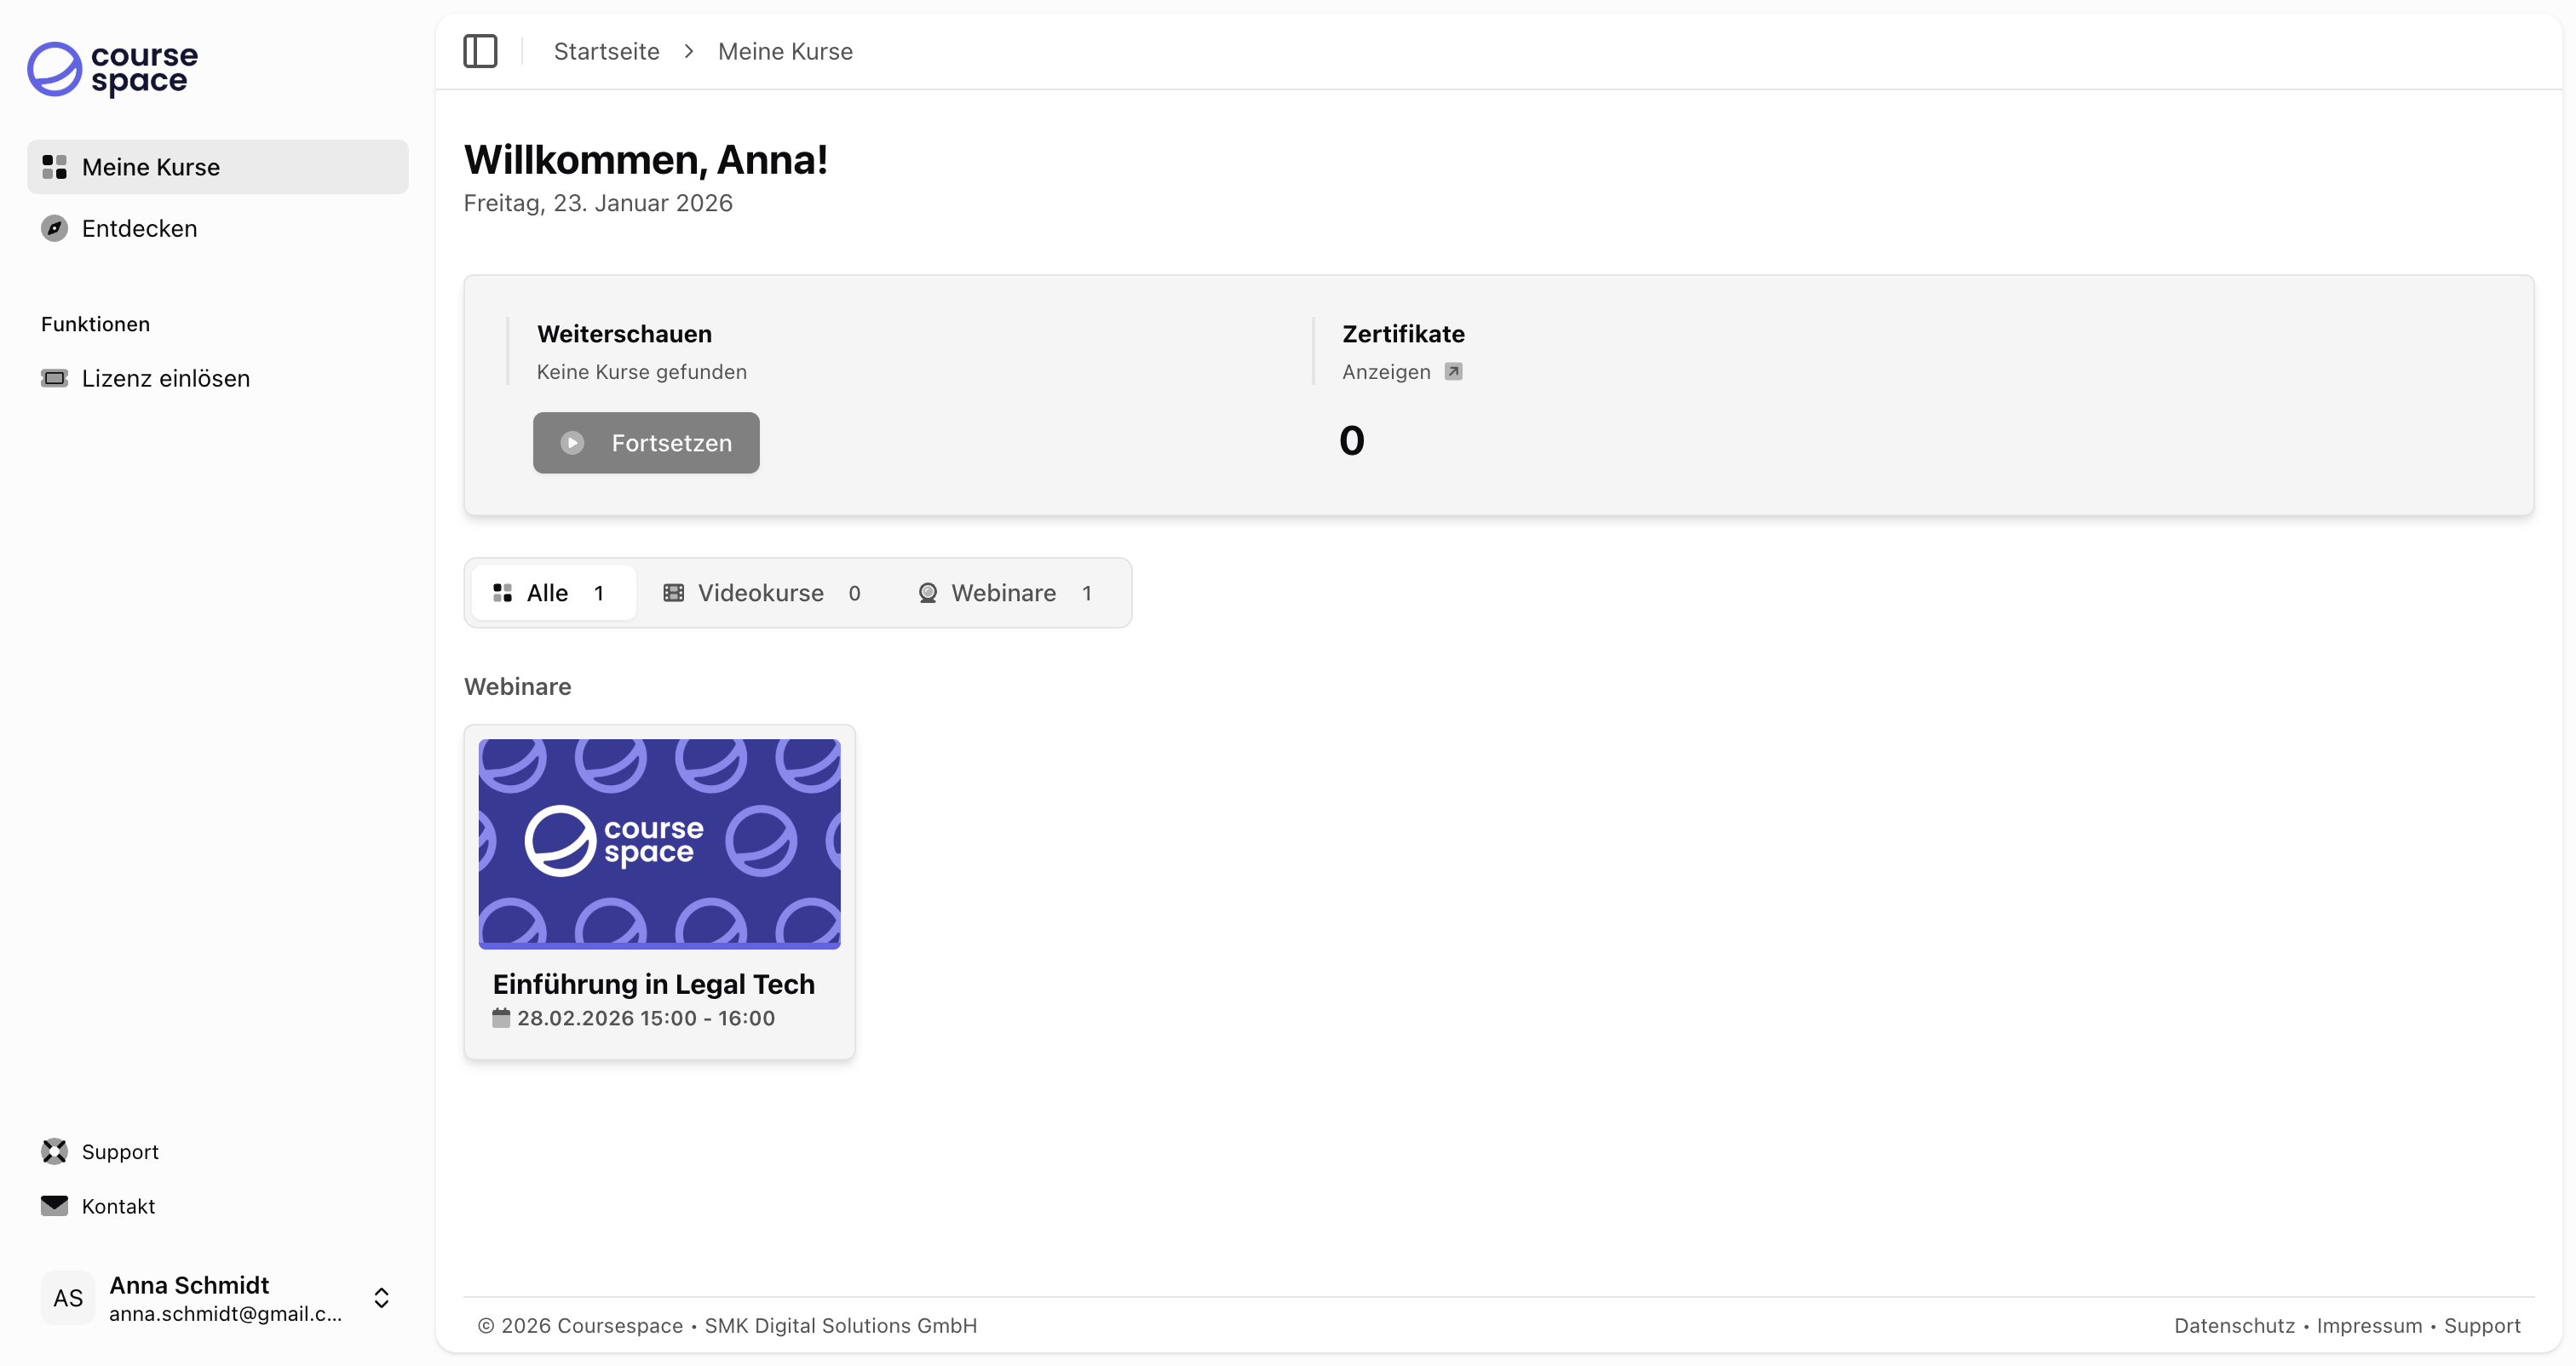Go to Startseite breadcrumb

pos(606,51)
